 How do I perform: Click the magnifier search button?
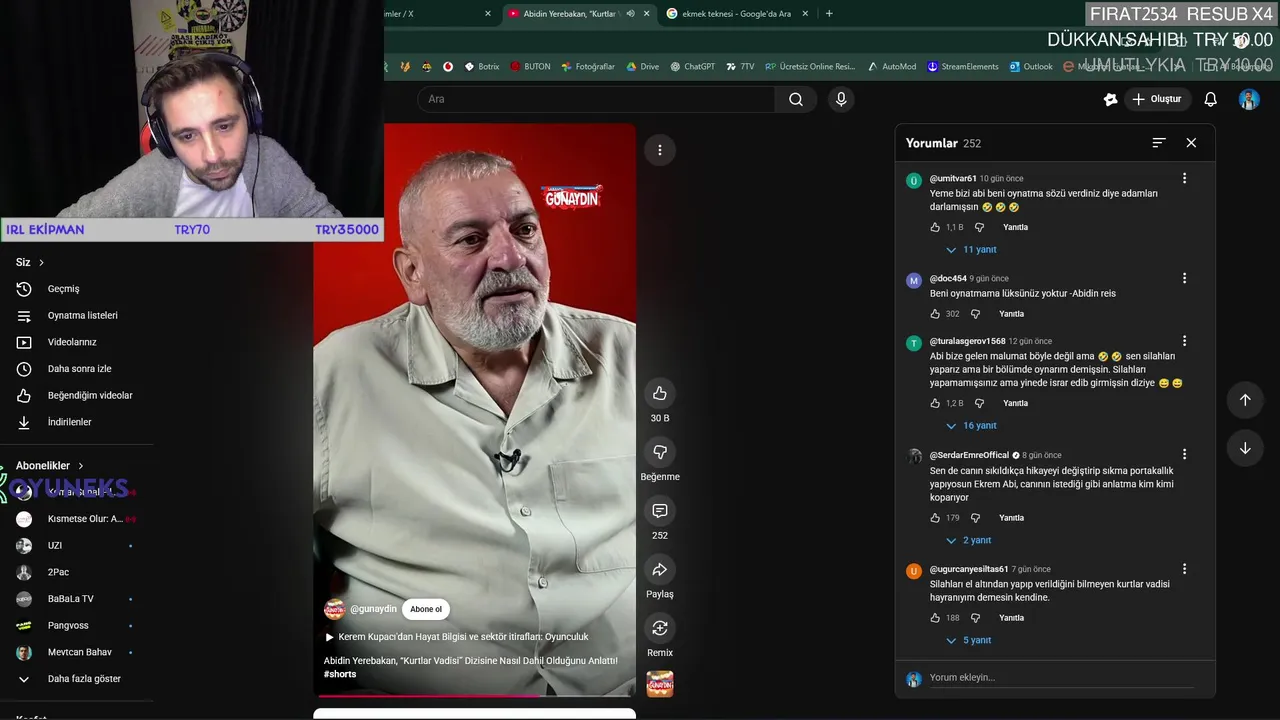coord(796,99)
